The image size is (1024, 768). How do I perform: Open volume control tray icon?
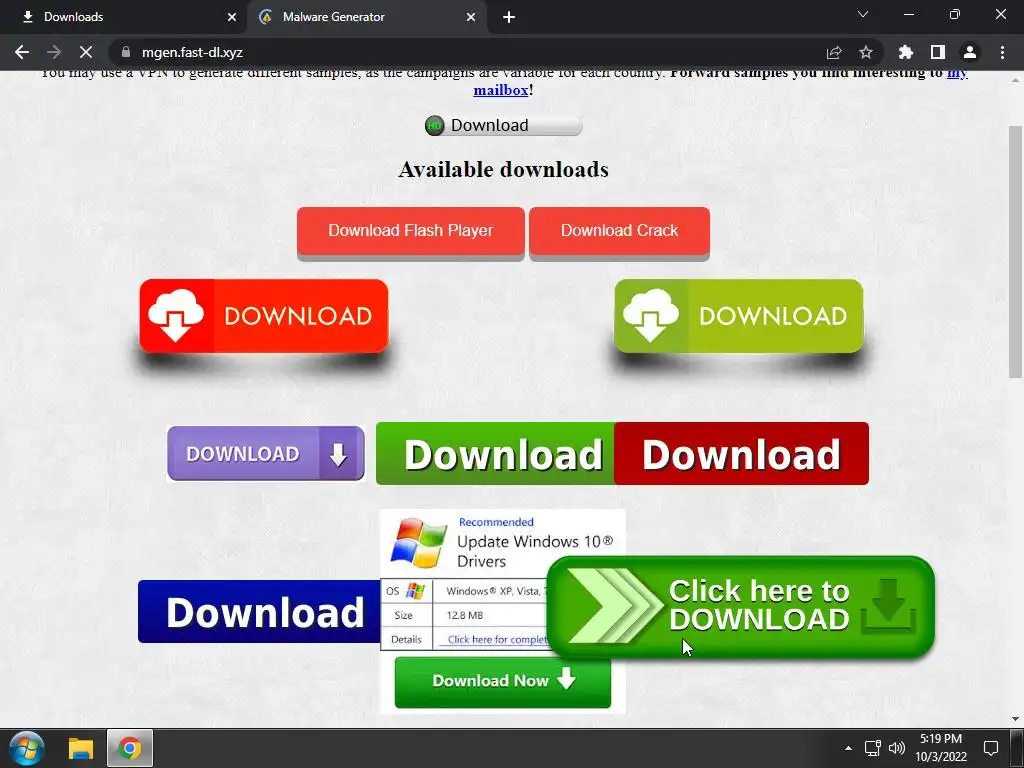pyautogui.click(x=897, y=748)
